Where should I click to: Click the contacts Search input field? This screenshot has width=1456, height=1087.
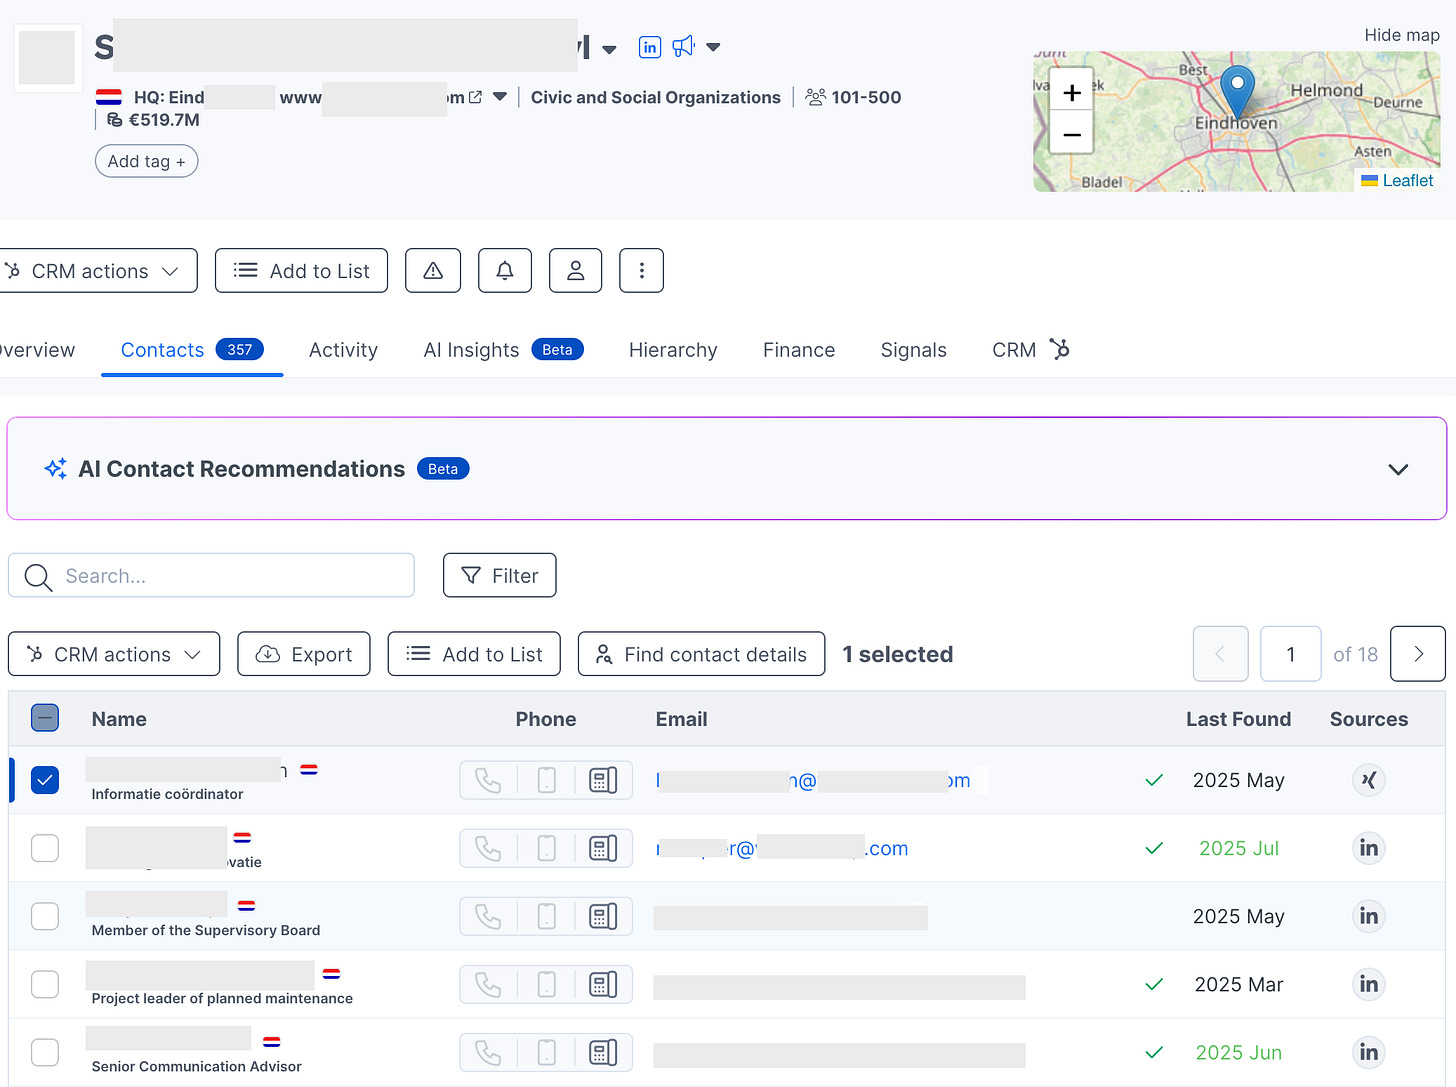(x=211, y=576)
